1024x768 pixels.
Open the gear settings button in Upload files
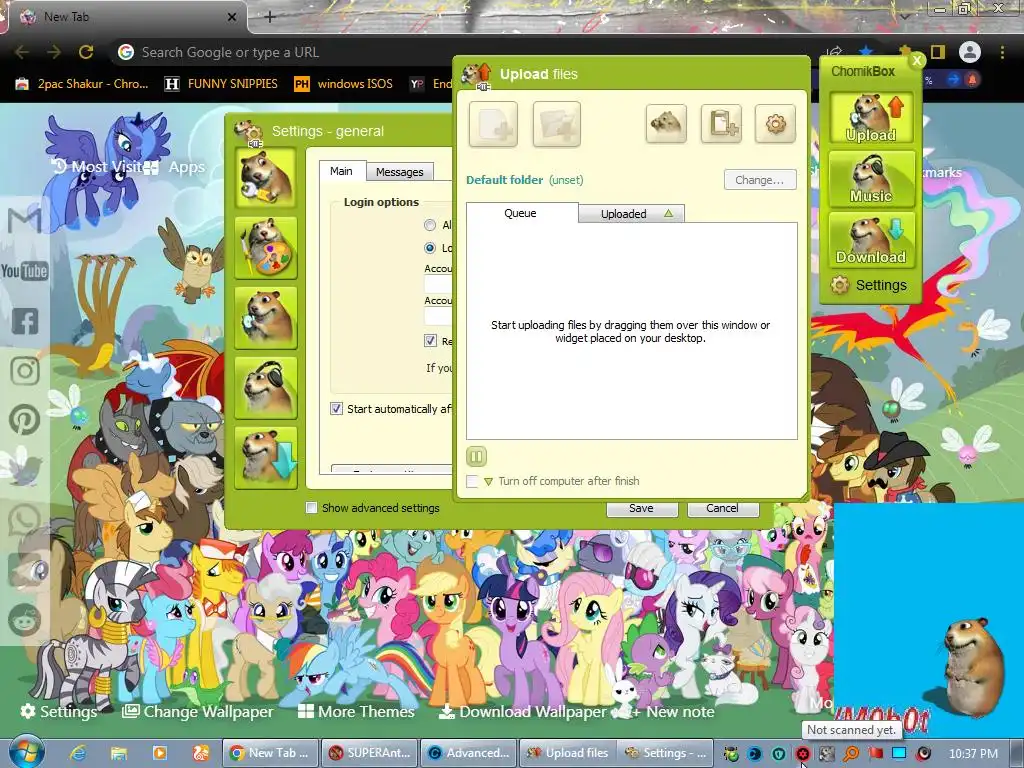(x=775, y=123)
